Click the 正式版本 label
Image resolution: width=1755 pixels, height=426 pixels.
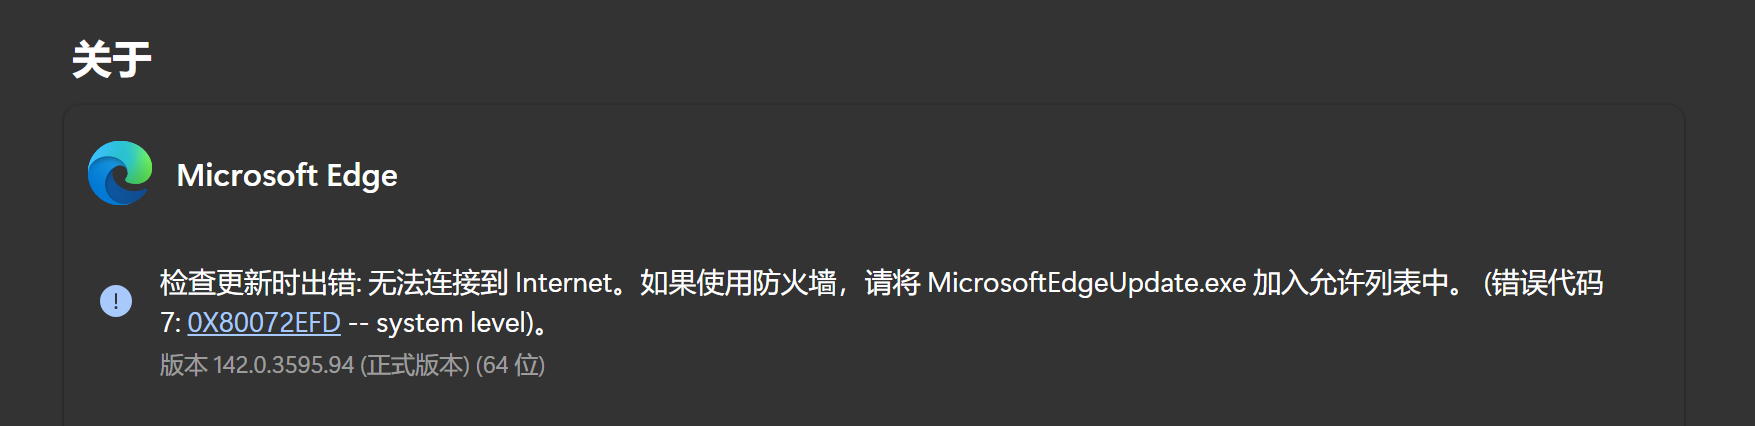coord(415,365)
